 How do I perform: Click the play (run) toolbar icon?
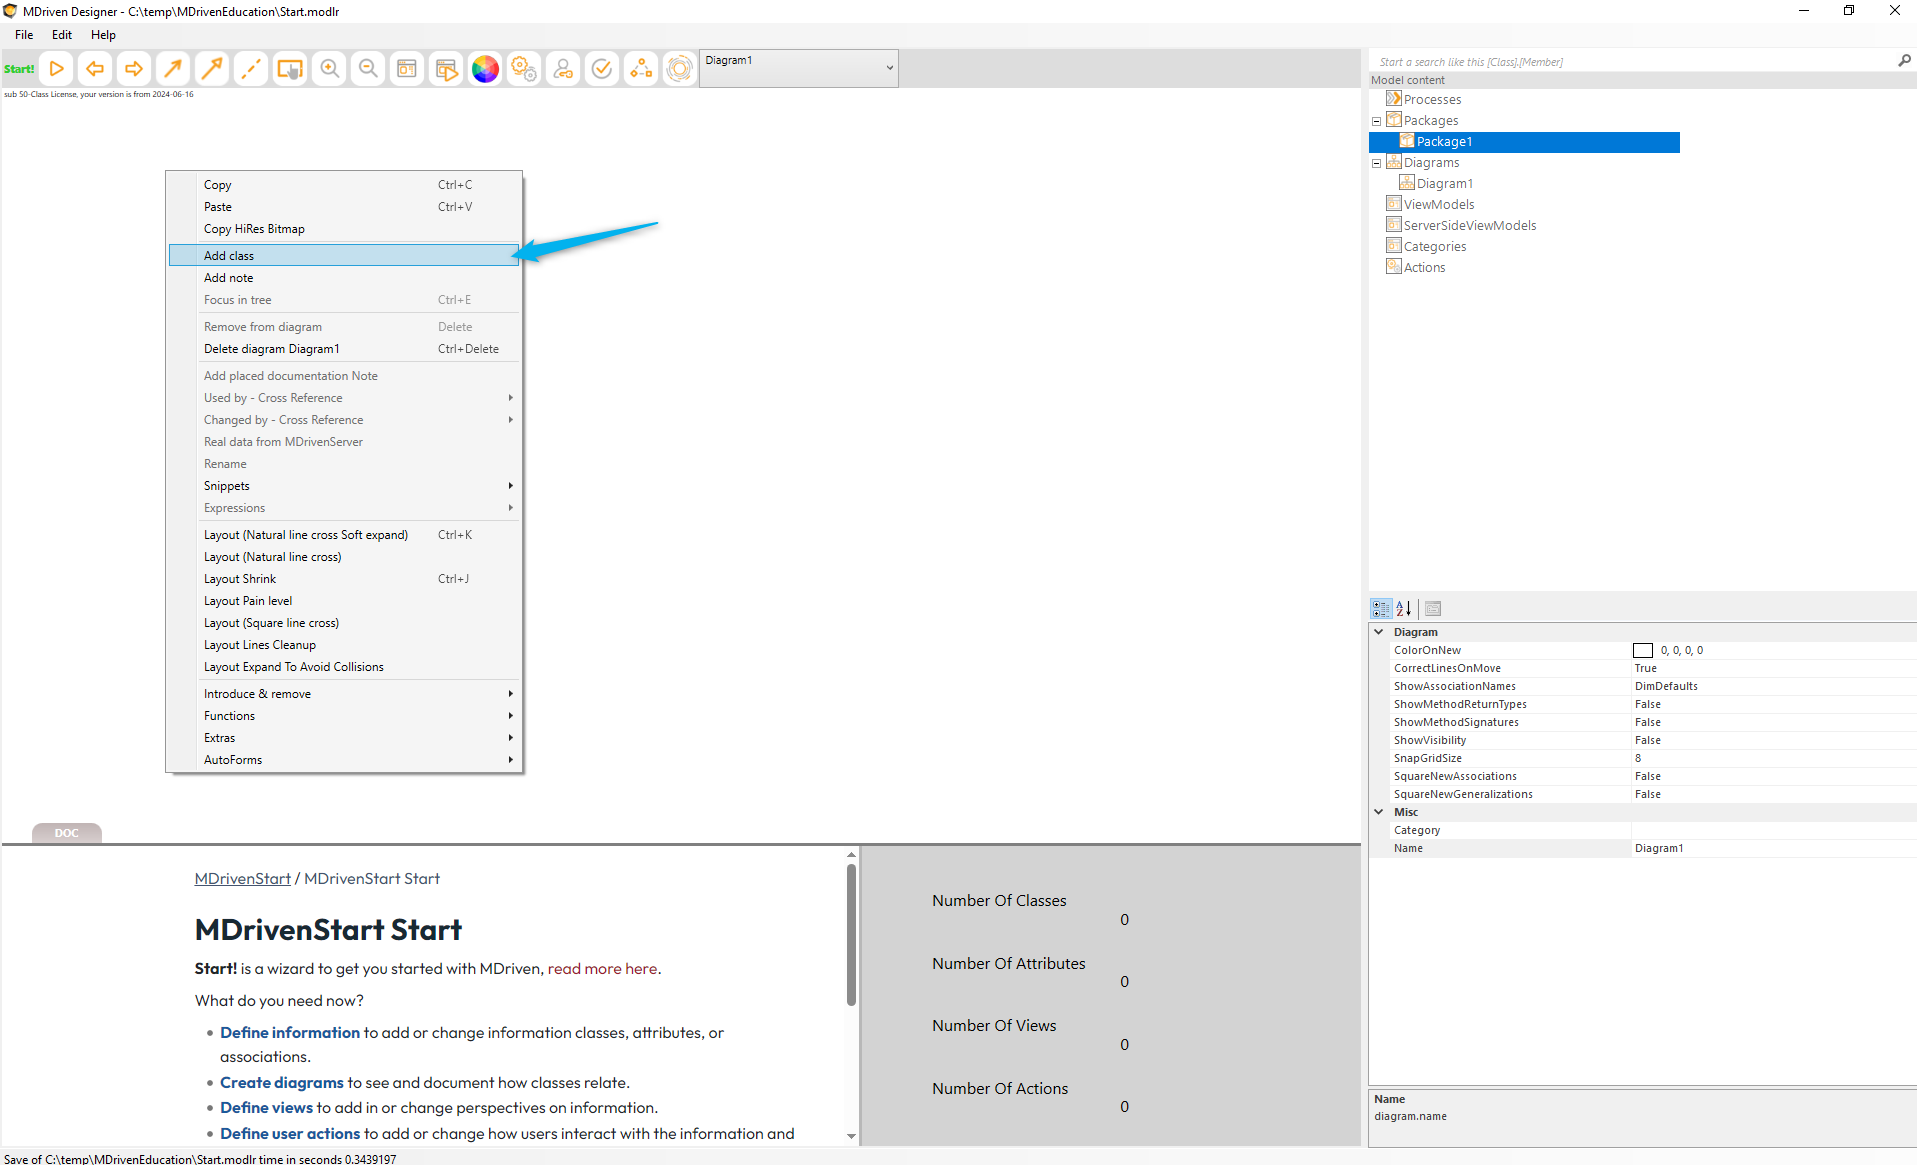tap(57, 69)
